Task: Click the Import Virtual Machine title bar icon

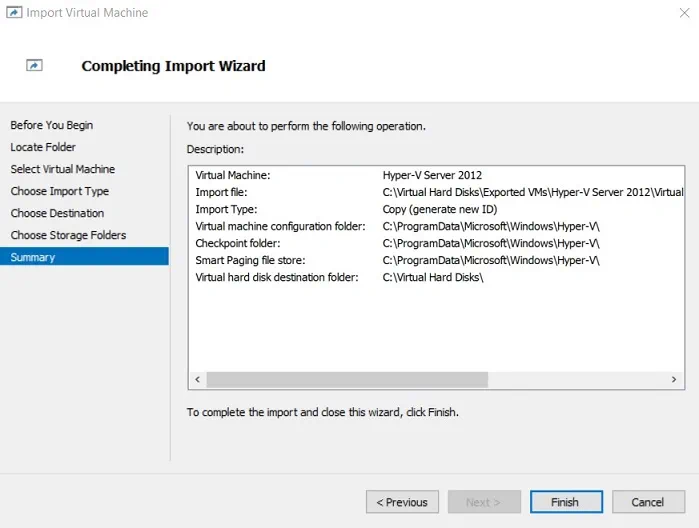Action: (13, 13)
